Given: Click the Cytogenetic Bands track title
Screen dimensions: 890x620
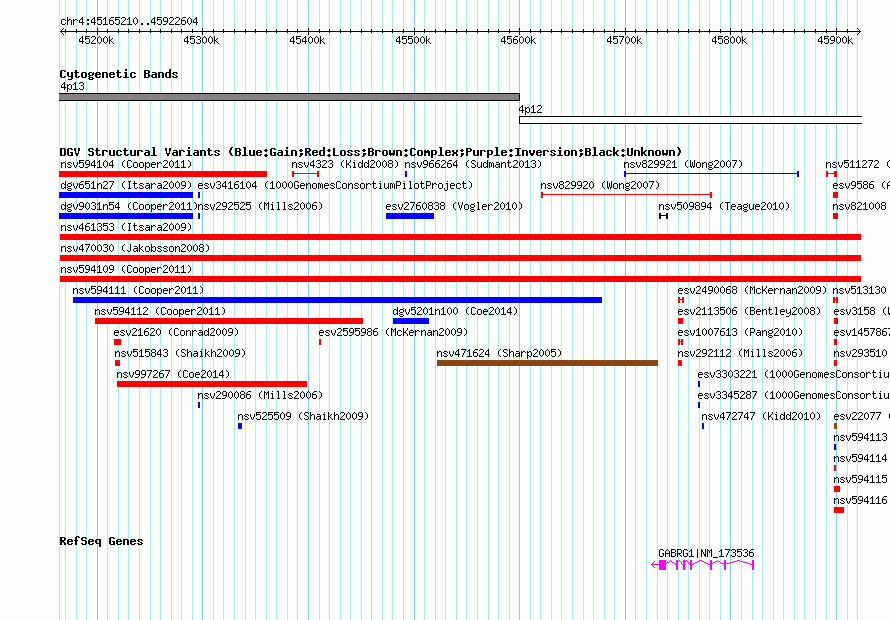Looking at the screenshot, I should coord(119,74).
